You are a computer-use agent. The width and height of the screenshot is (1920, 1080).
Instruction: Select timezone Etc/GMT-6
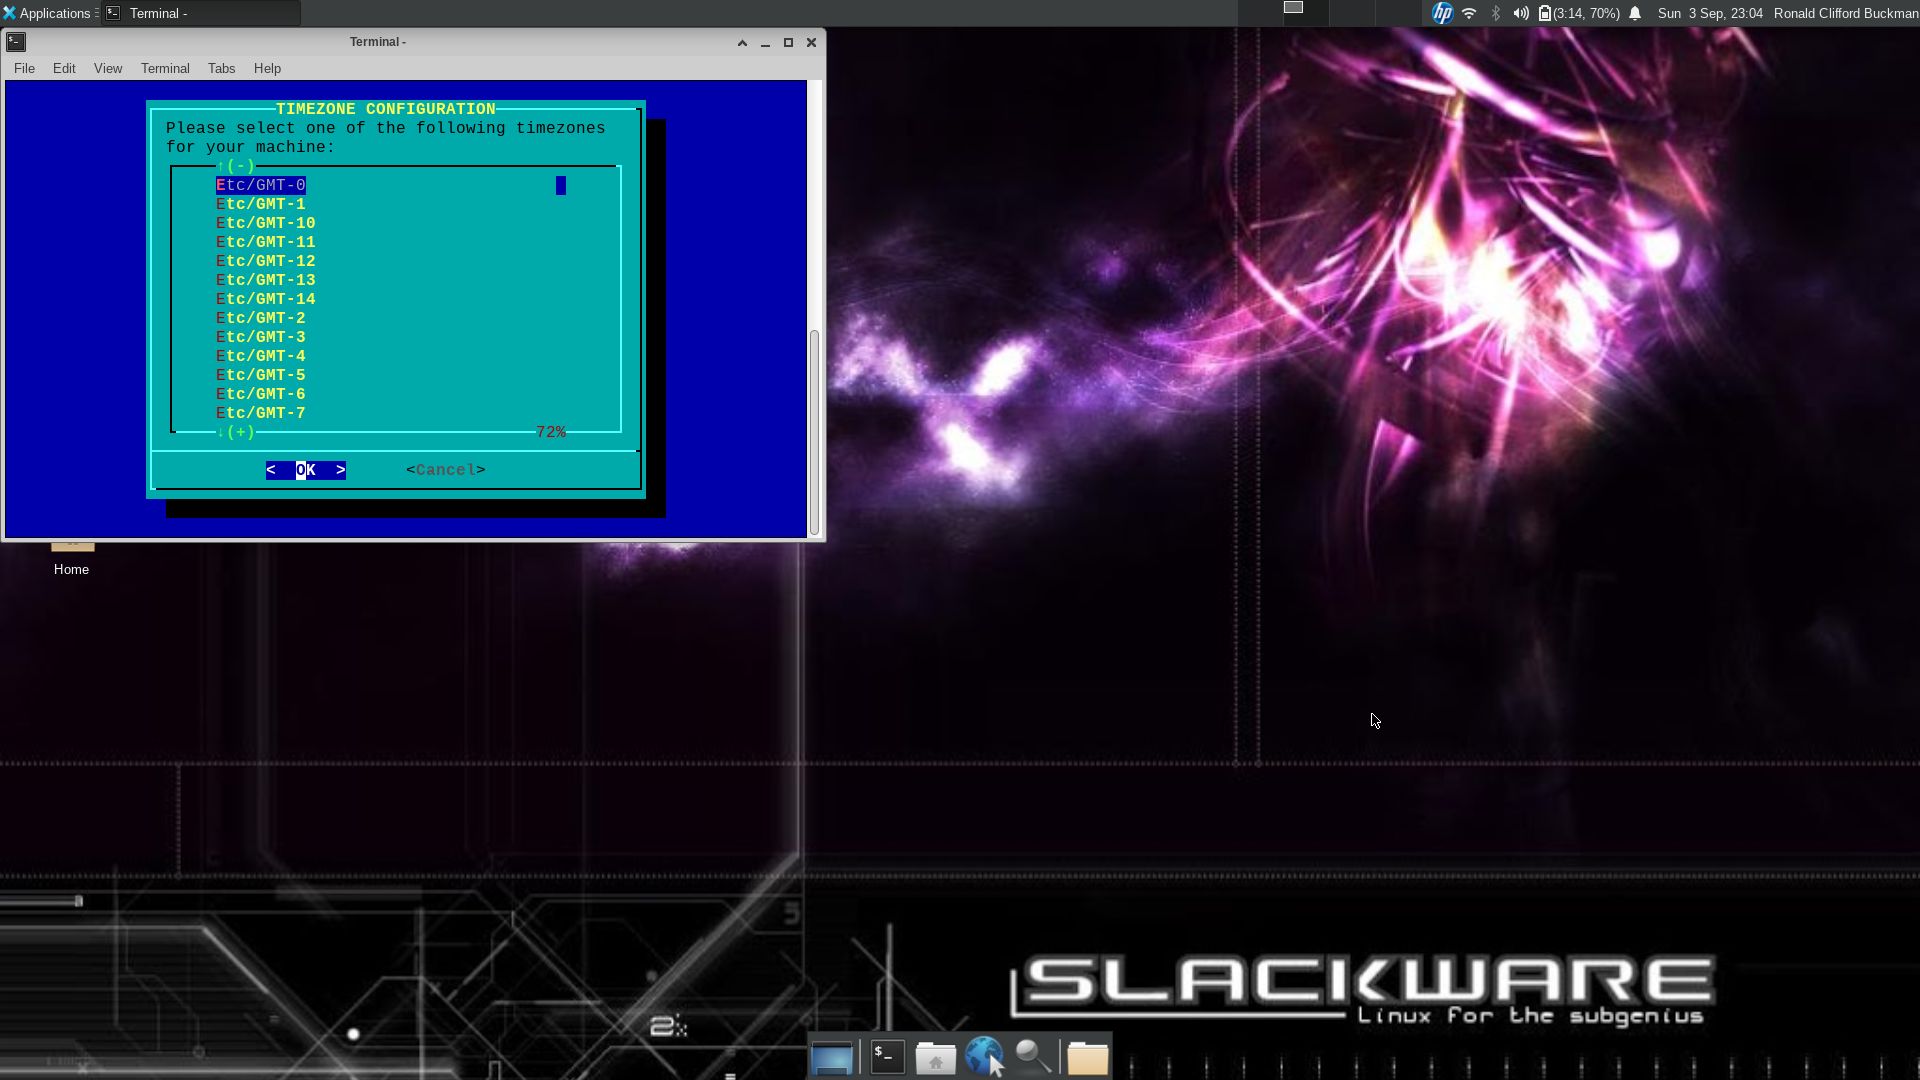261,394
